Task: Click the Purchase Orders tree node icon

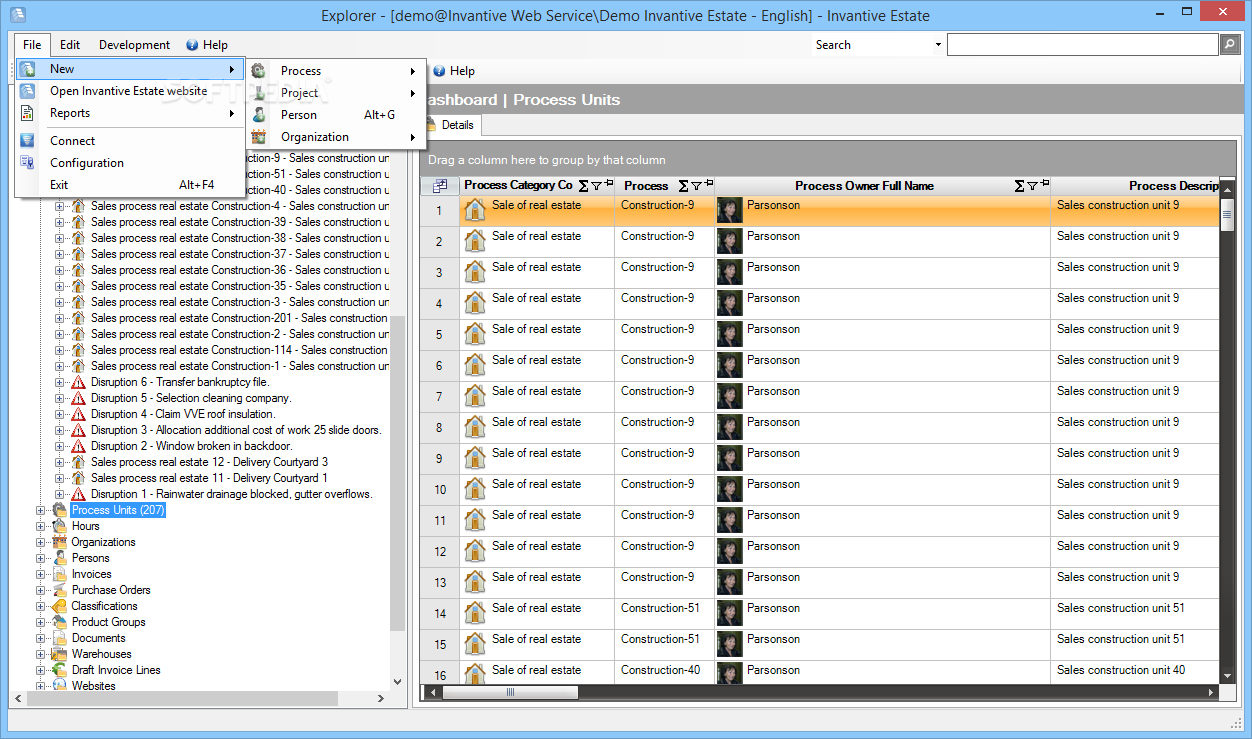Action: point(59,590)
